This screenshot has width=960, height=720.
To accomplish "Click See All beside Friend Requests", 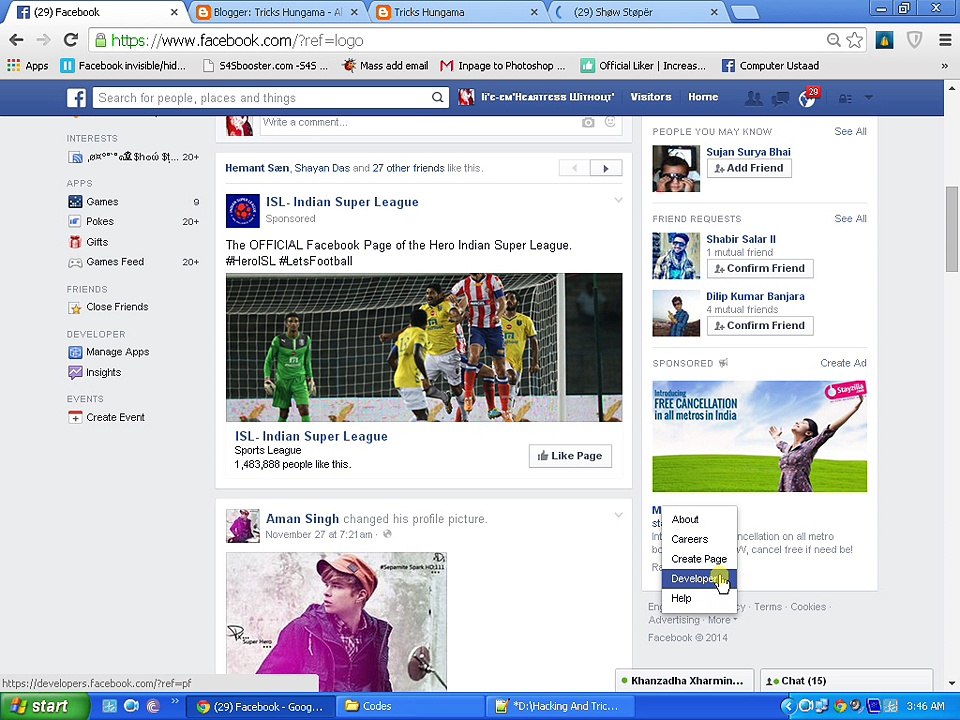I will tap(850, 219).
